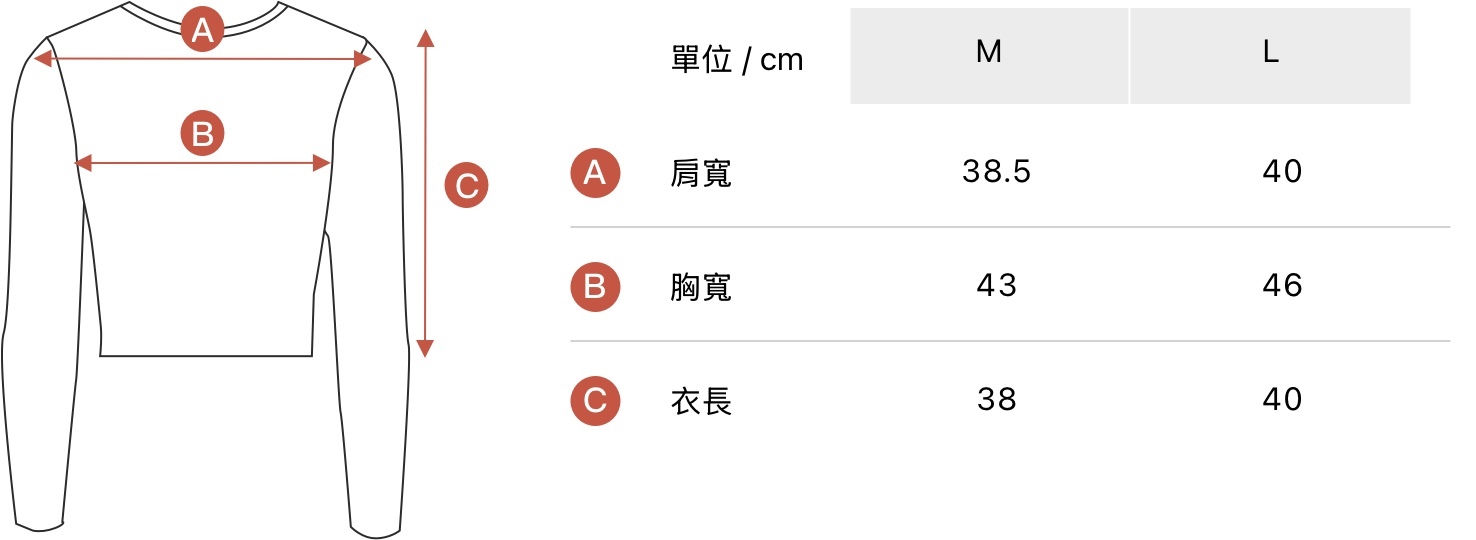Click the 肩寬 row label

tap(701, 174)
